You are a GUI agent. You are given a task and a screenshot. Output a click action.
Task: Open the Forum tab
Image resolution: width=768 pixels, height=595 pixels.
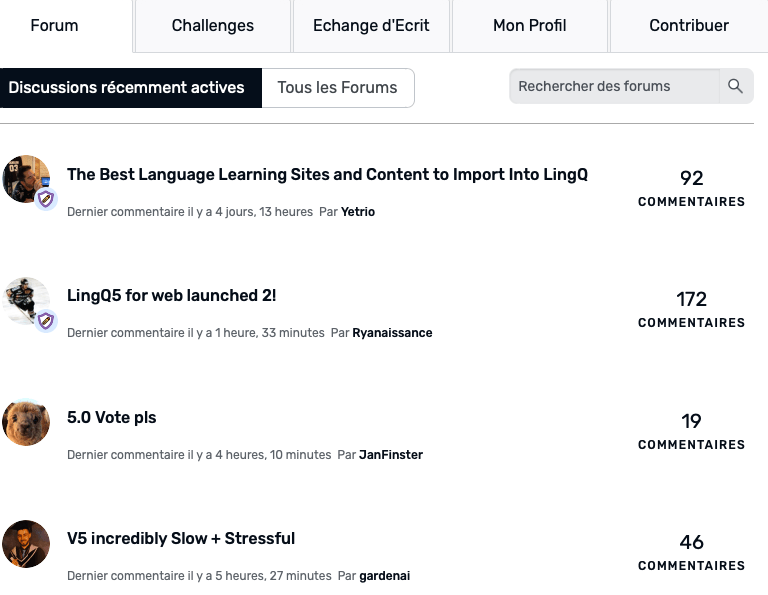(55, 26)
